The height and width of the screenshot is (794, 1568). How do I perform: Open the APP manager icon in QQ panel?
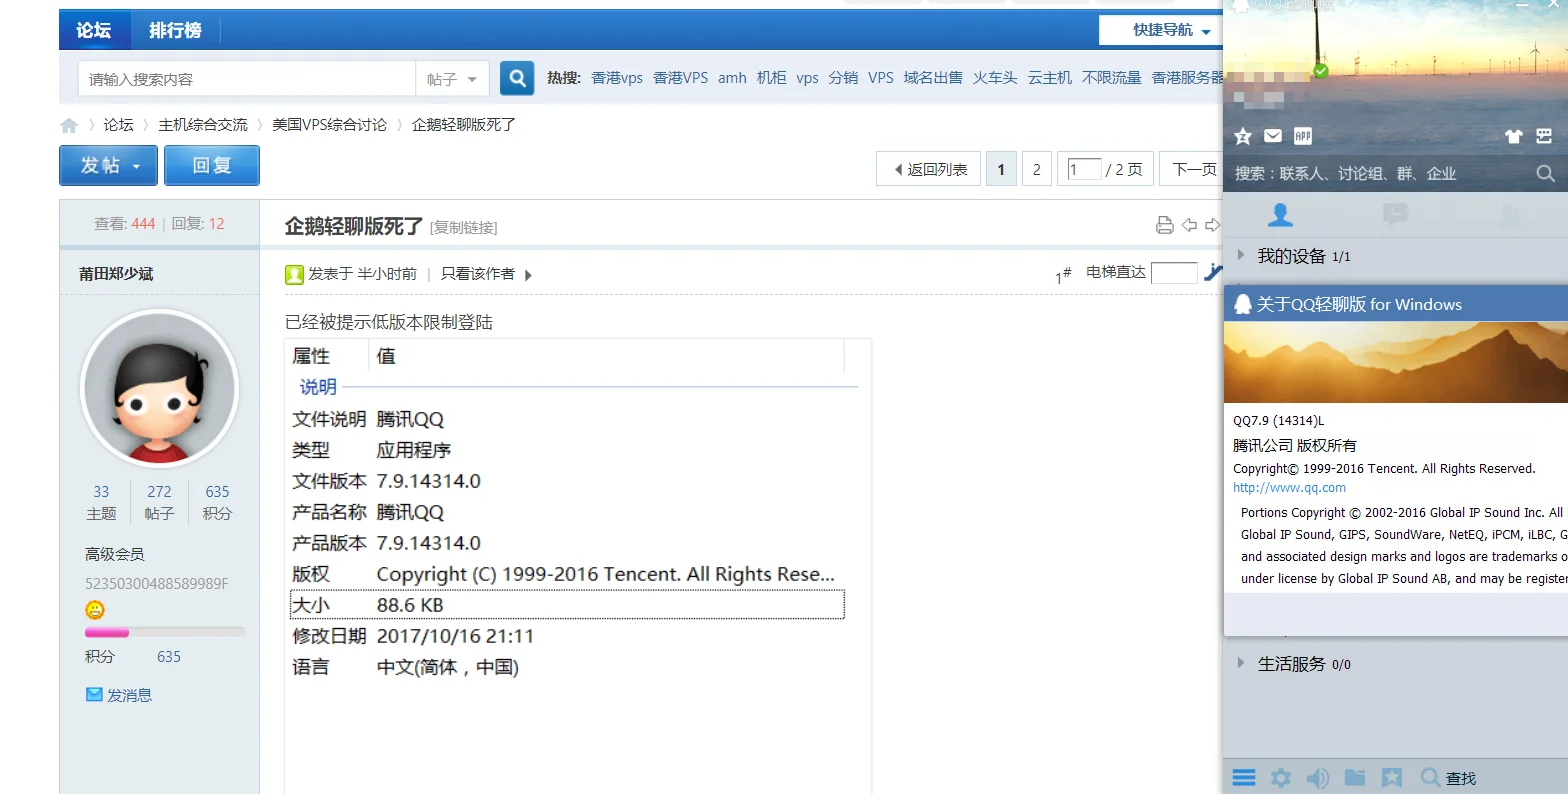coord(1303,136)
